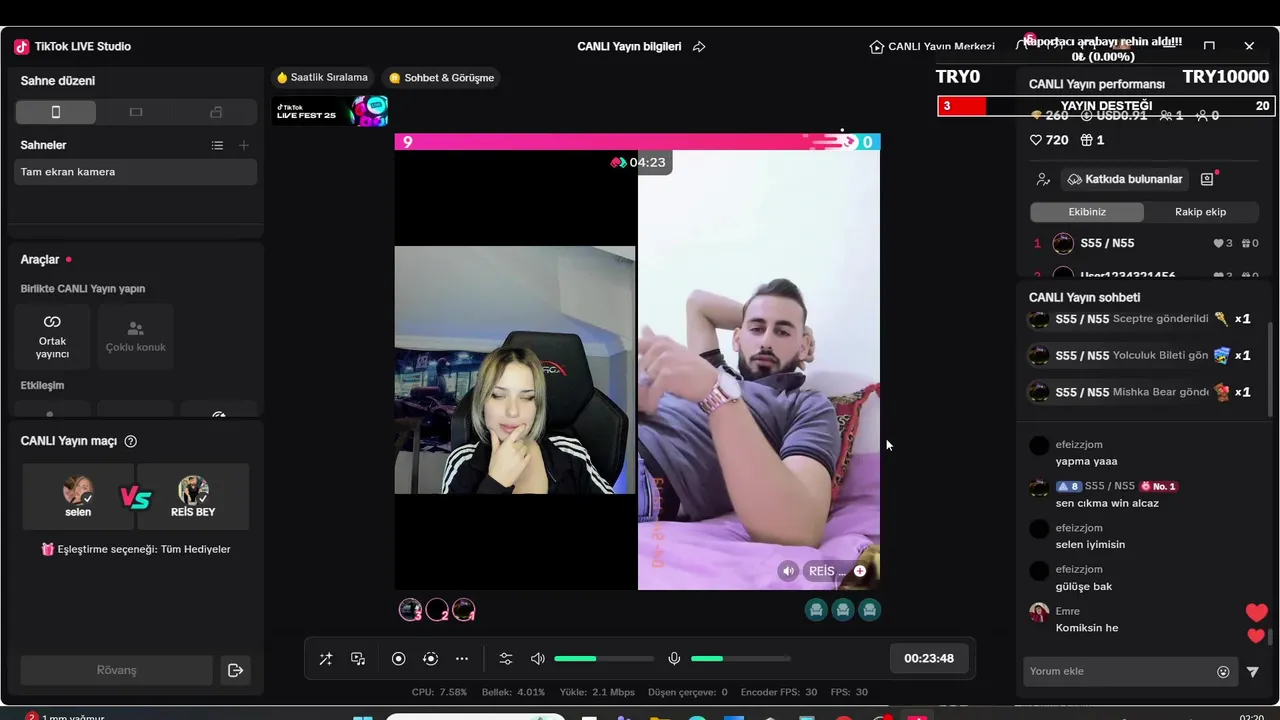Screen dimensions: 1280x720
Task: Switch to Rakip ekip tab
Action: tap(1200, 212)
